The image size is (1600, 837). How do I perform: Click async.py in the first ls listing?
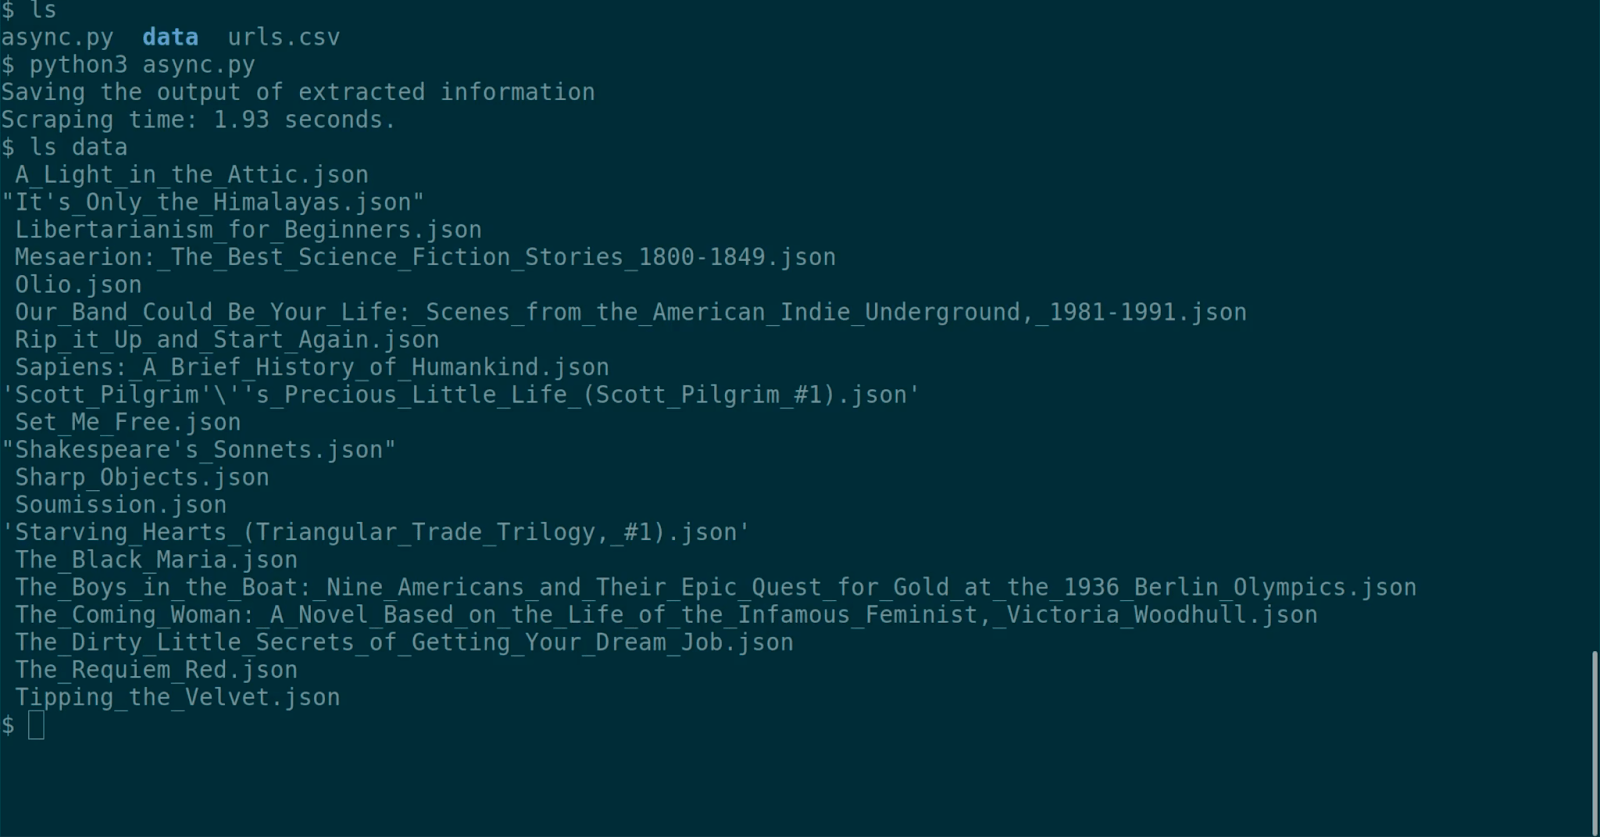(x=57, y=37)
